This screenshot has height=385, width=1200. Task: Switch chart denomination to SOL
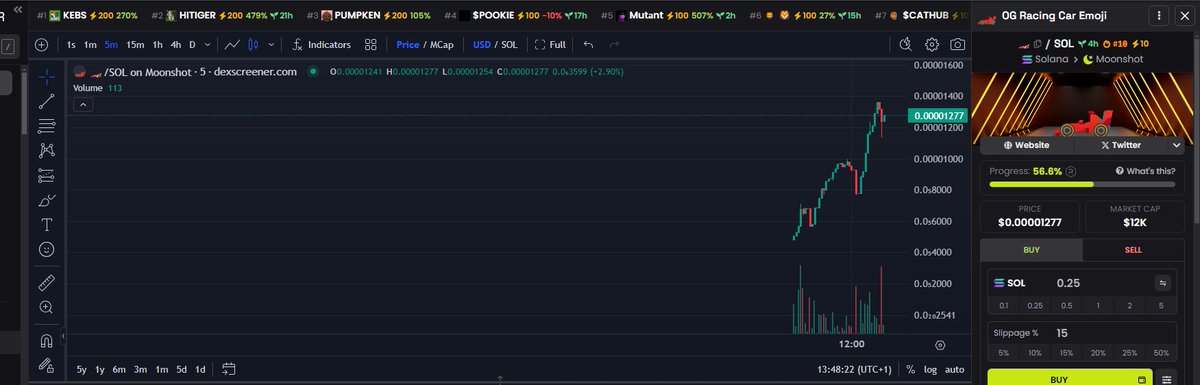(x=510, y=45)
